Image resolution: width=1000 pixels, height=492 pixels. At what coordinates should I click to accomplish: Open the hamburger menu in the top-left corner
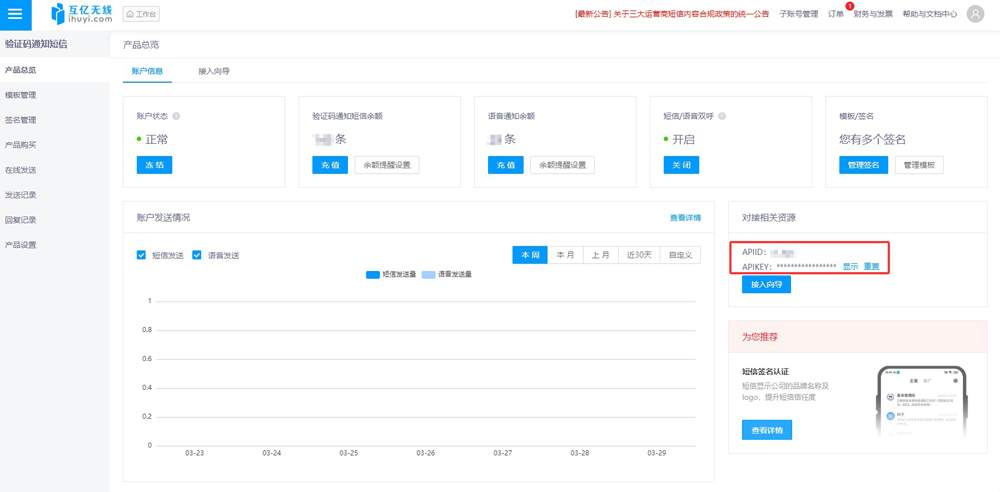[x=15, y=14]
